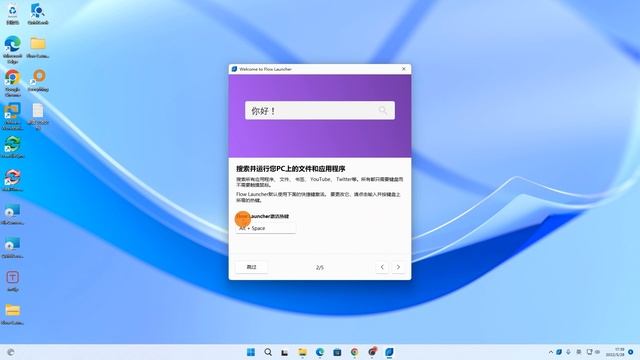Click the Alt + Space hotkey field
Image resolution: width=640 pixels, height=360 pixels.
(x=265, y=228)
